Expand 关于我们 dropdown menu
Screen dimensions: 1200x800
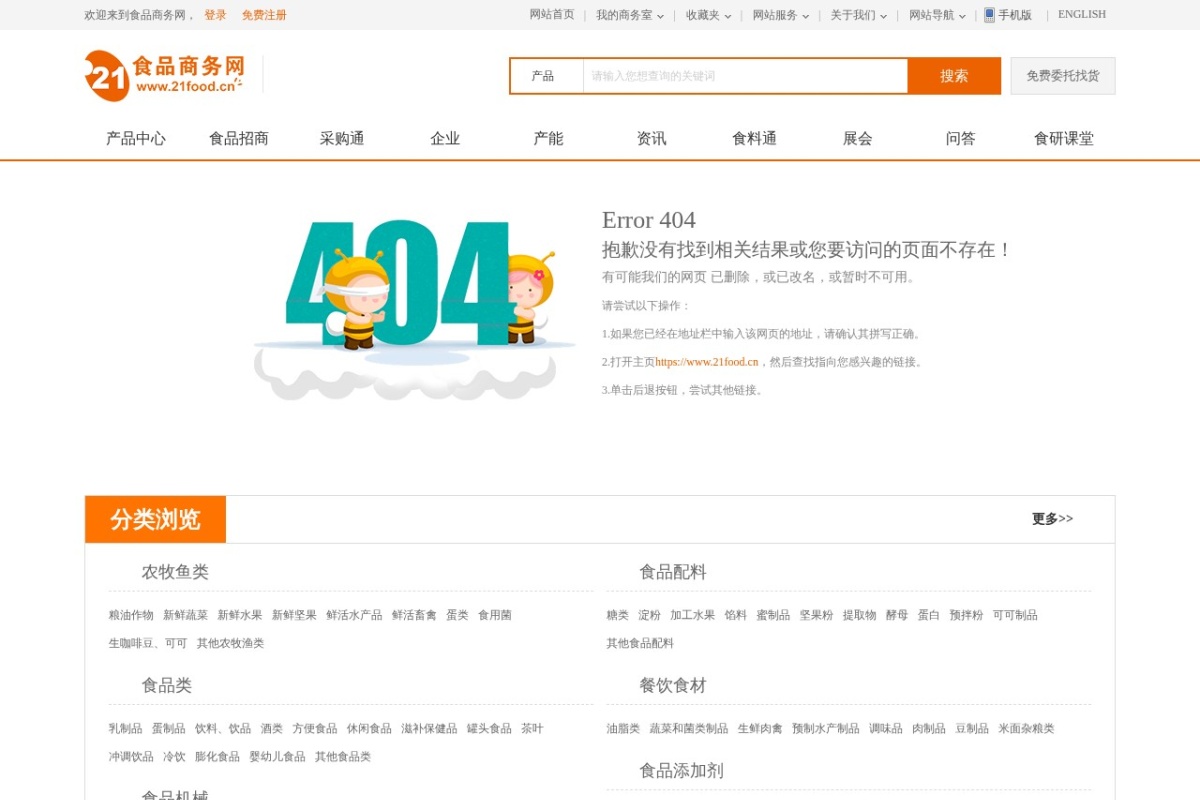pos(858,15)
